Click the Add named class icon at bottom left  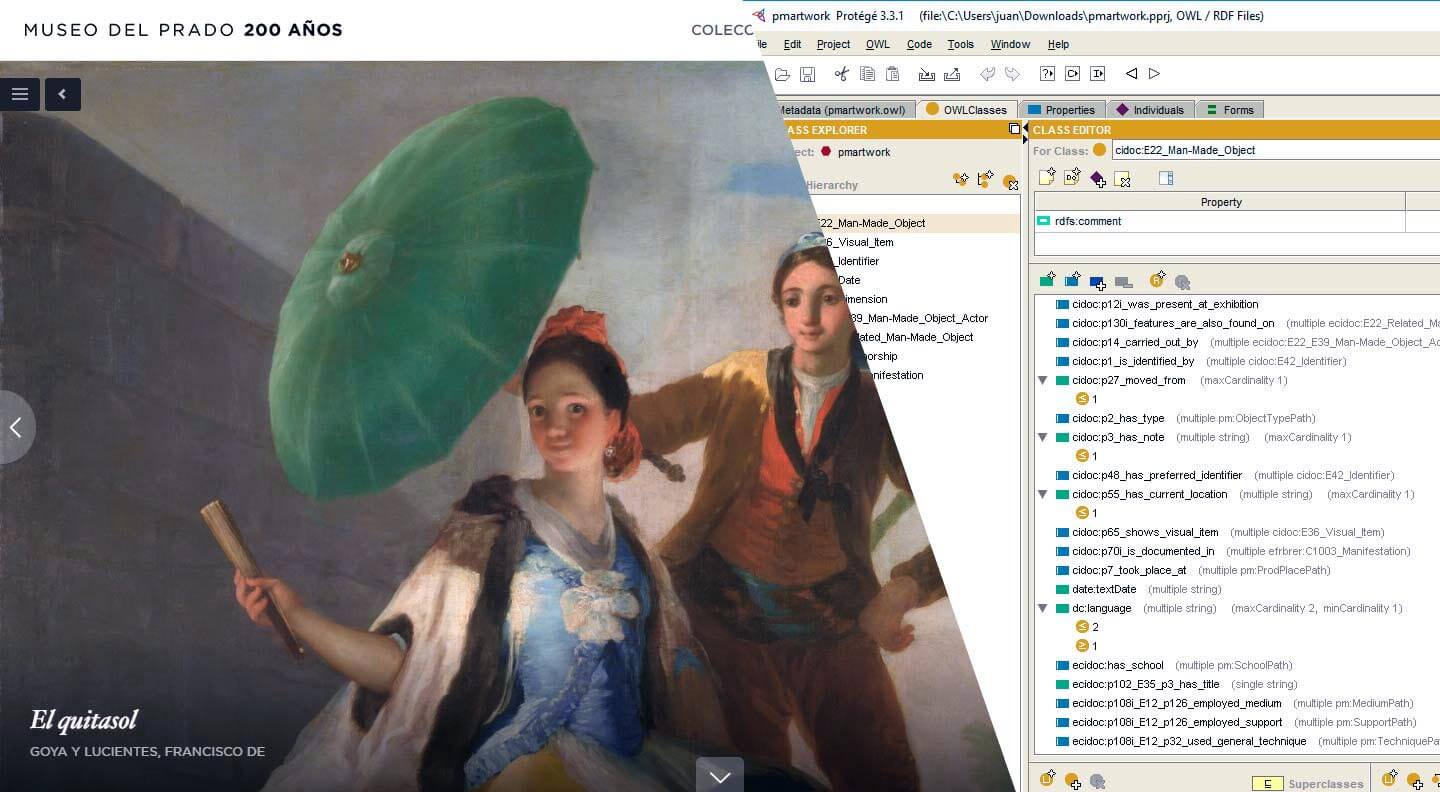[1072, 781]
